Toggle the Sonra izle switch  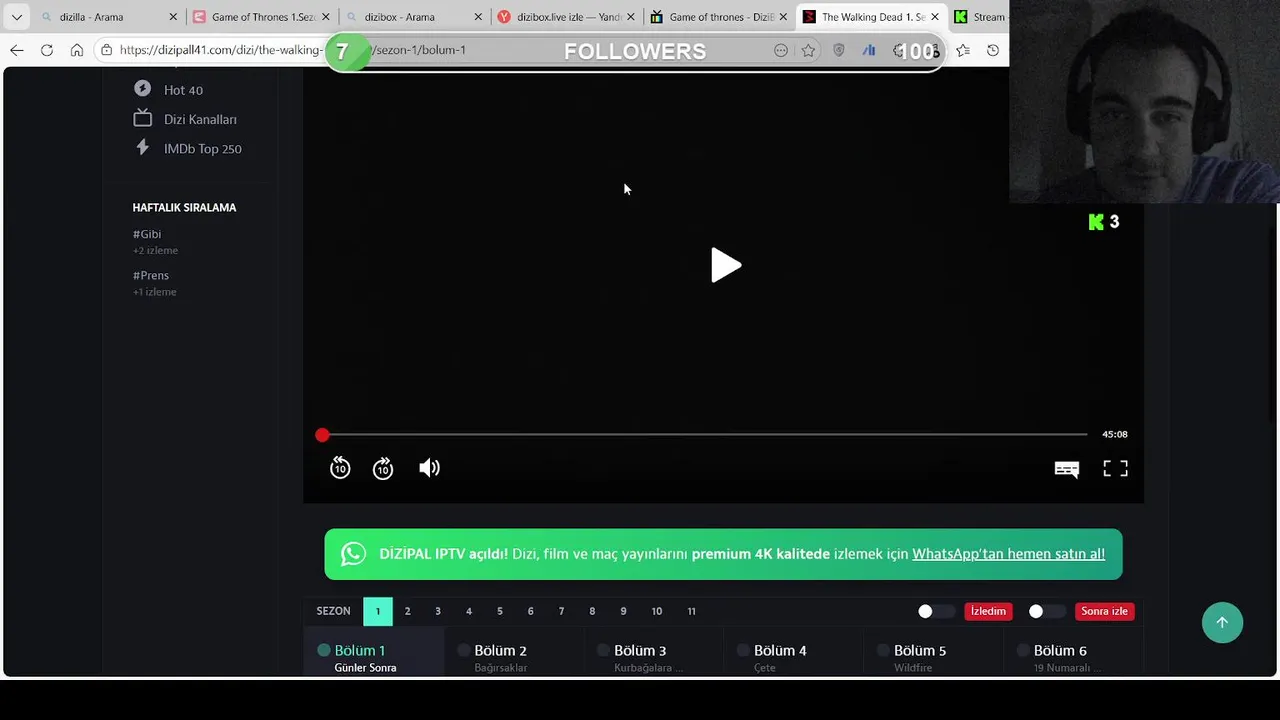1047,611
